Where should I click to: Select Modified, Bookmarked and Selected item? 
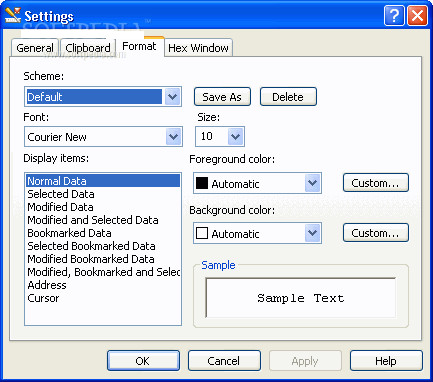(x=103, y=272)
